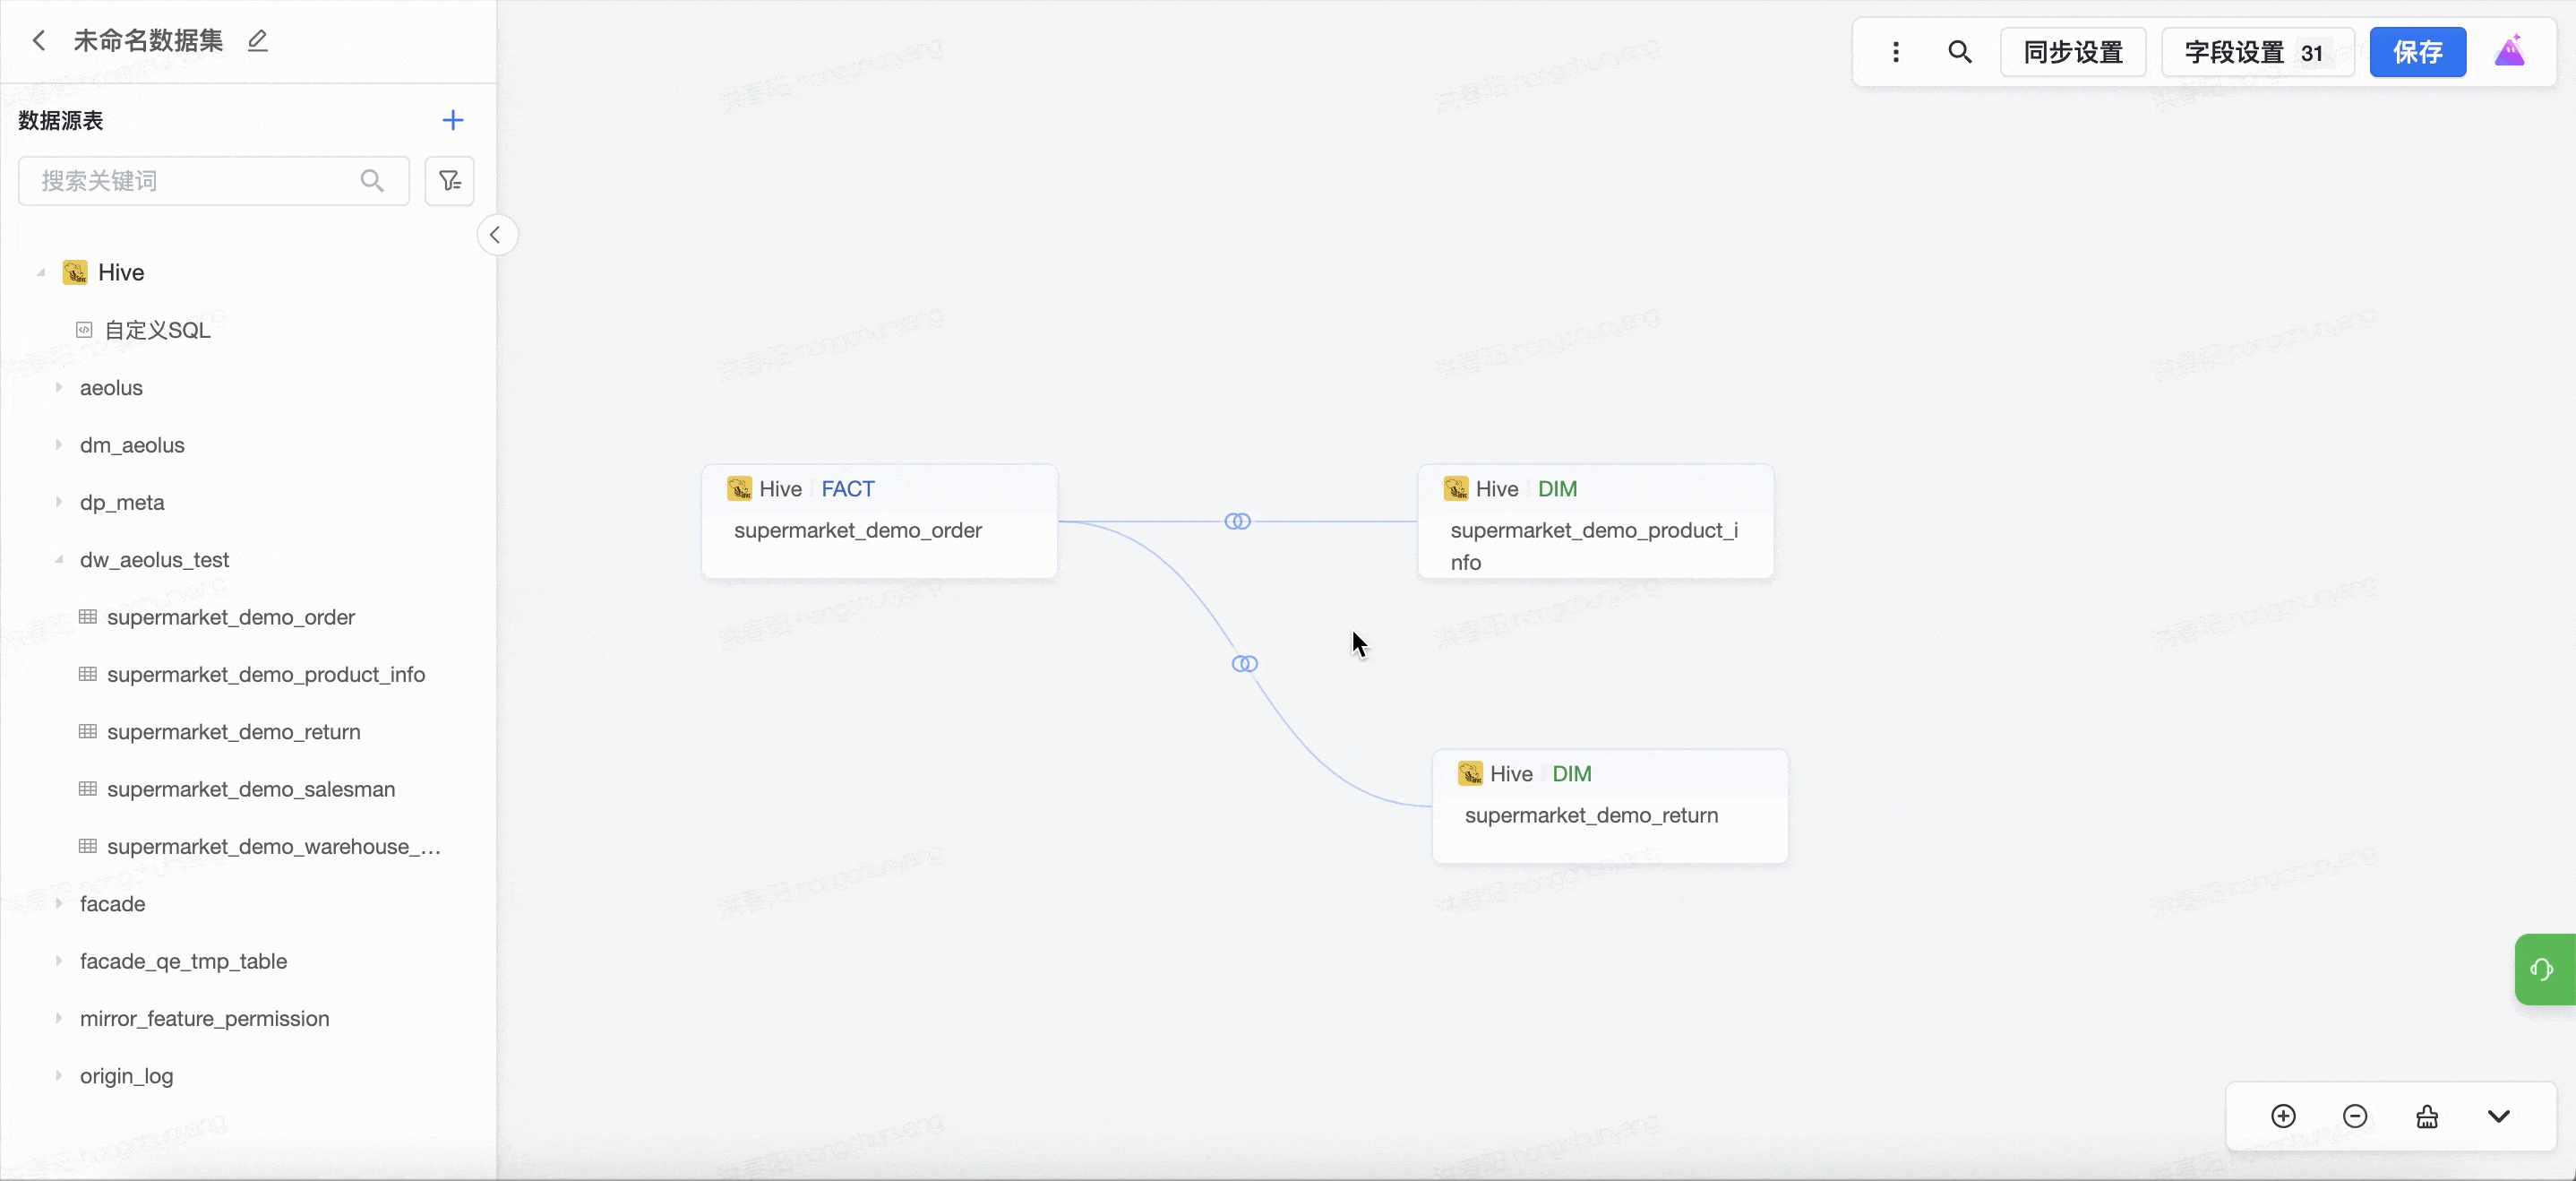Open the three-dot more options menu

point(1895,52)
